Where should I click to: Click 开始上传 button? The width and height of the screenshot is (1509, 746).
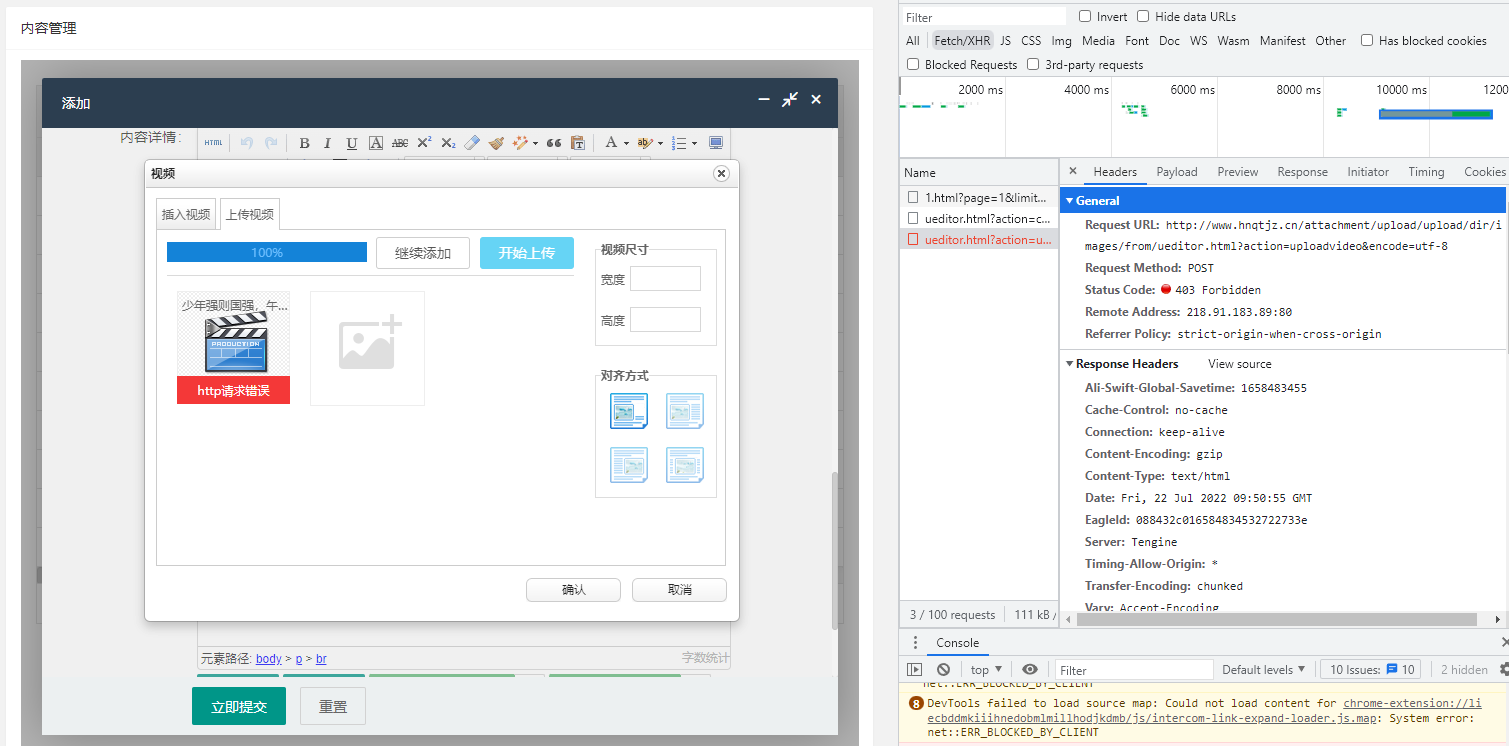527,253
